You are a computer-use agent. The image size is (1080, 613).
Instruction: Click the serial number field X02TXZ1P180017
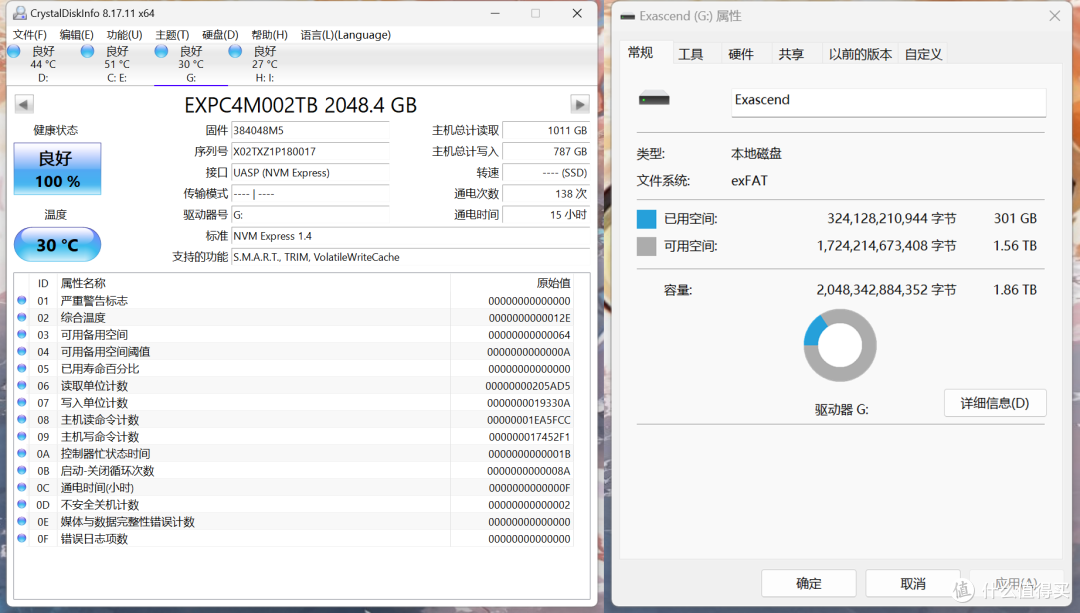(310, 152)
